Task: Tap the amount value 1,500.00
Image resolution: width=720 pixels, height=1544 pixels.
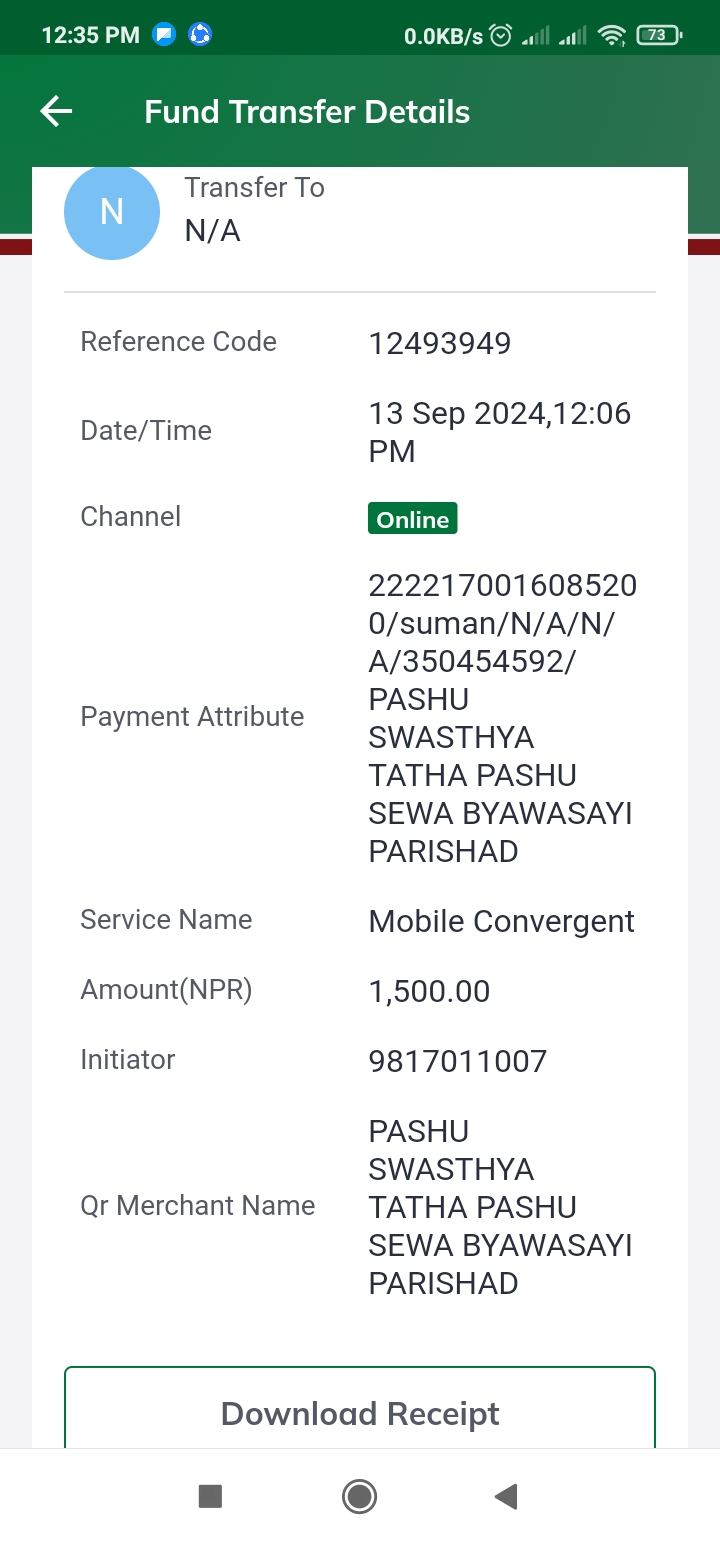Action: (x=429, y=991)
